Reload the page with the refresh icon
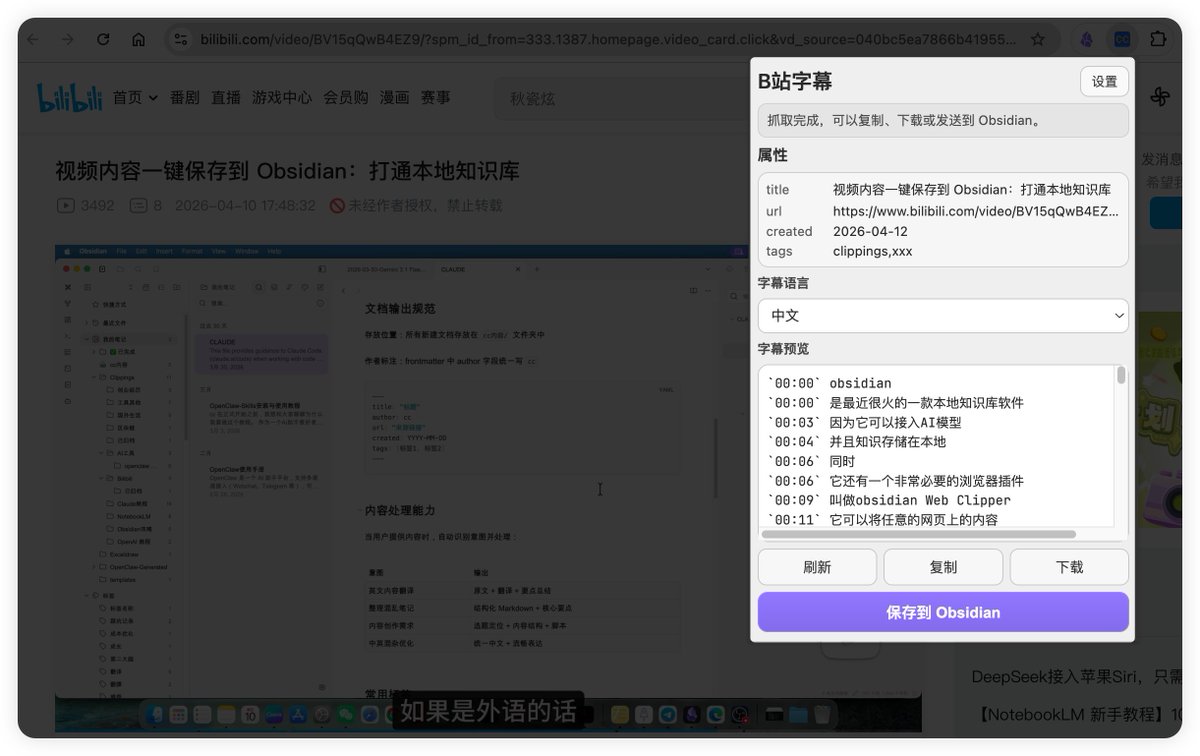The image size is (1200, 756). pos(103,39)
